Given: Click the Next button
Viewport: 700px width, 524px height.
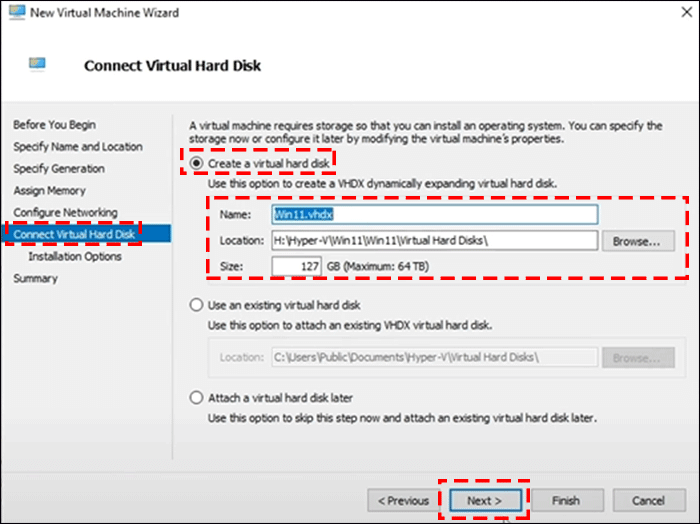Looking at the screenshot, I should pos(483,500).
